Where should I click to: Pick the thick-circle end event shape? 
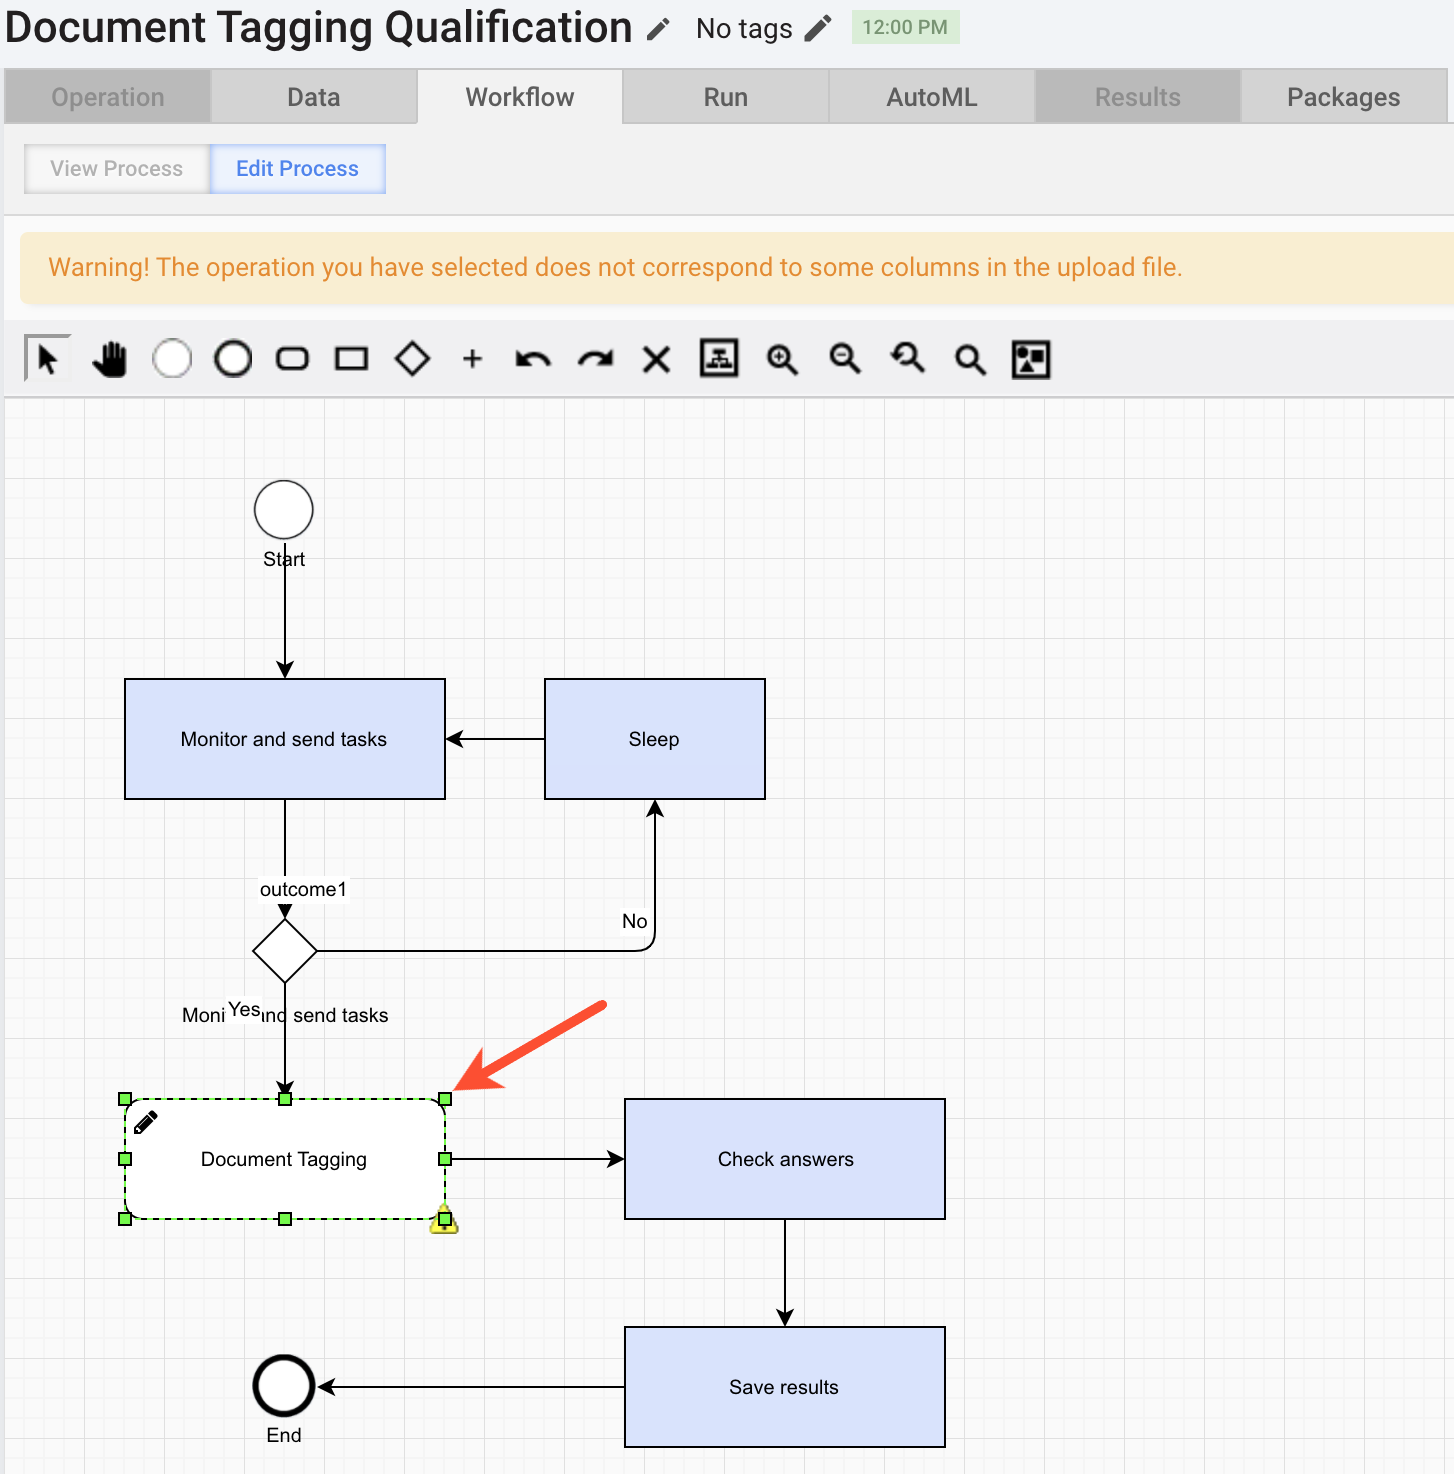tap(233, 358)
